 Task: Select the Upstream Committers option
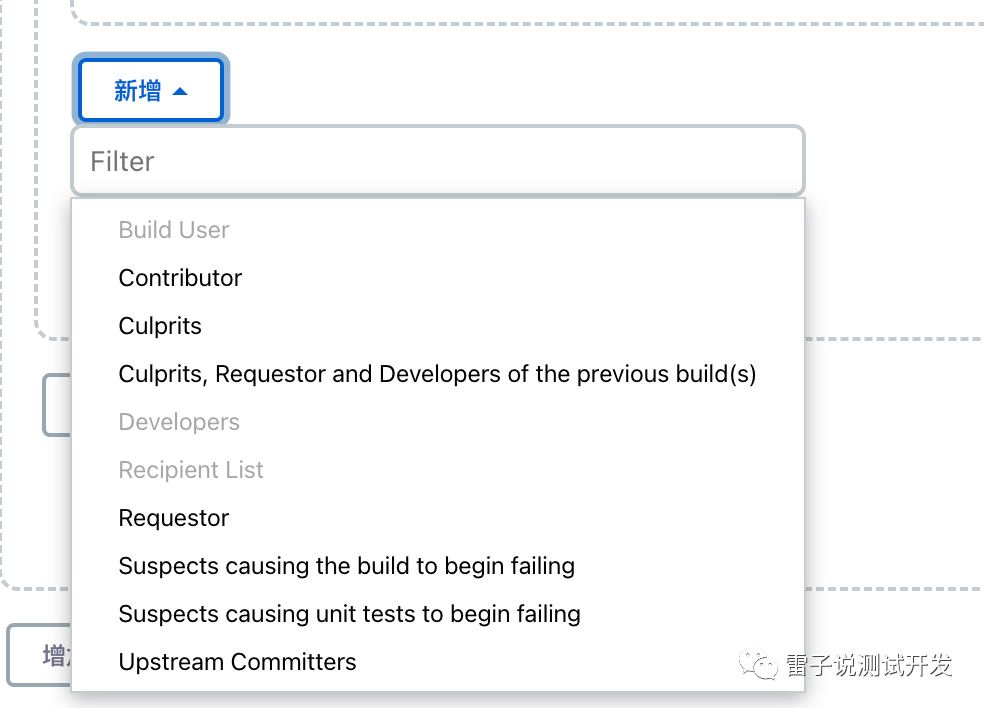point(237,662)
